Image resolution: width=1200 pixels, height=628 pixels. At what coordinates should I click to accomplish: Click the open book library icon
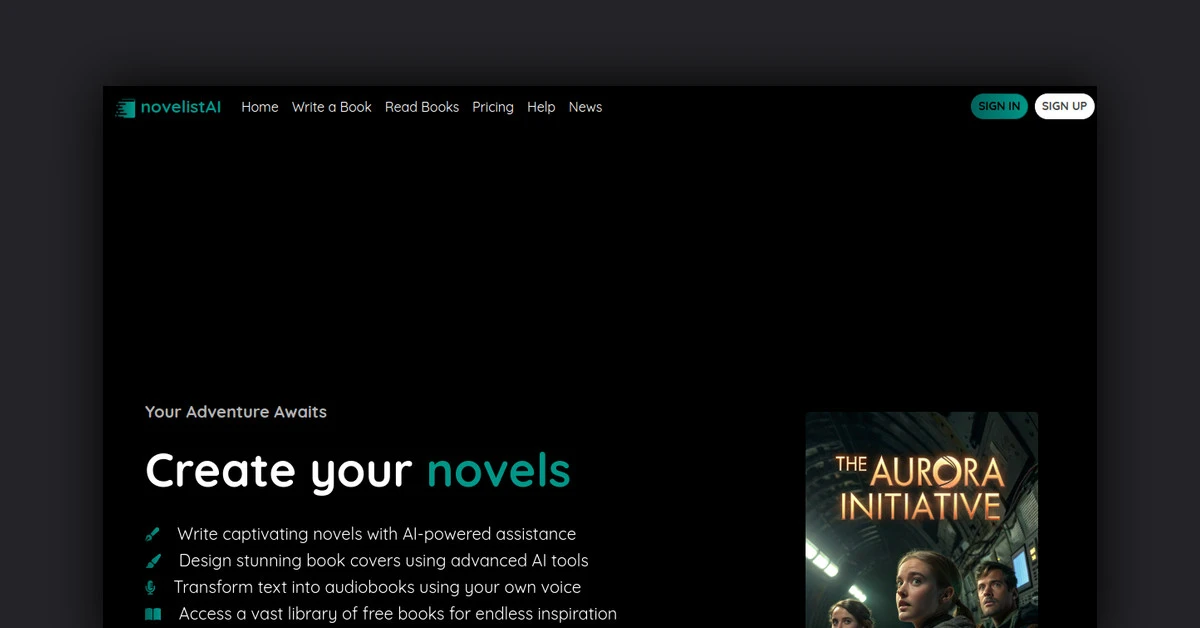tap(152, 614)
